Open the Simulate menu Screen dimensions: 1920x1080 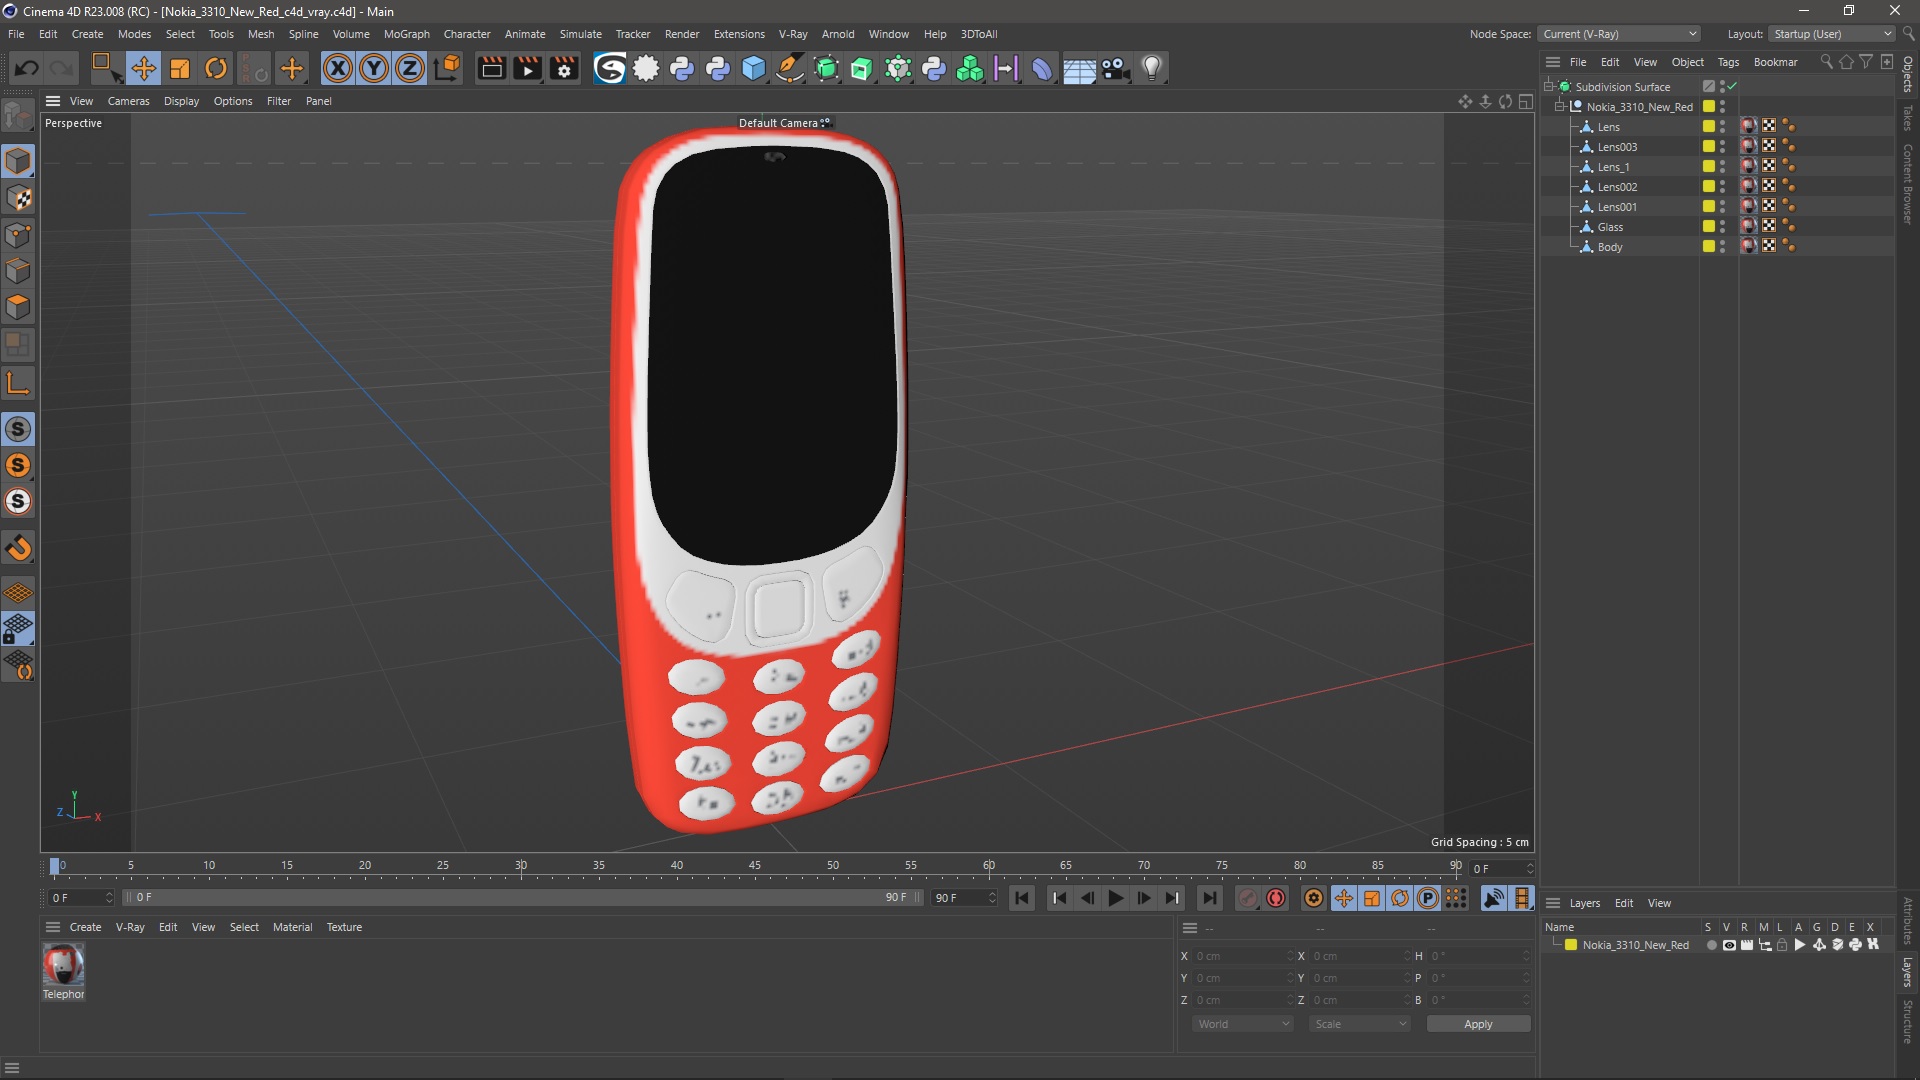coord(580,34)
